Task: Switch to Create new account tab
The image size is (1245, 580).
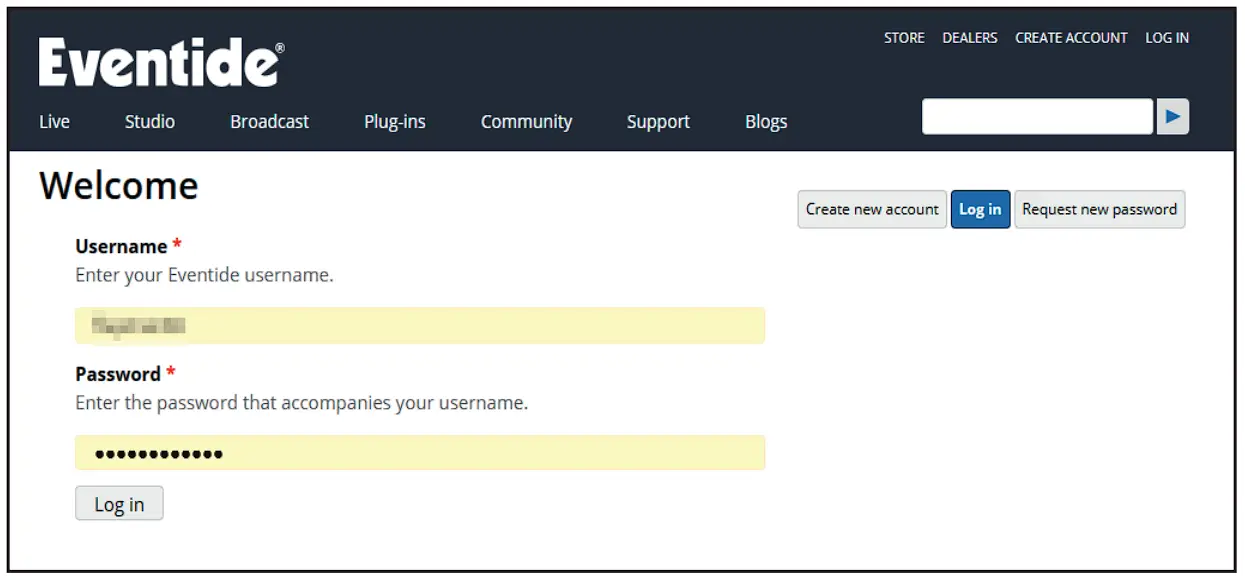Action: (872, 209)
